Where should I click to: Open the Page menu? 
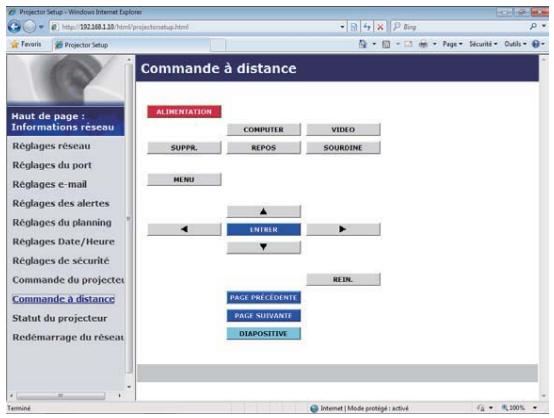[x=453, y=44]
